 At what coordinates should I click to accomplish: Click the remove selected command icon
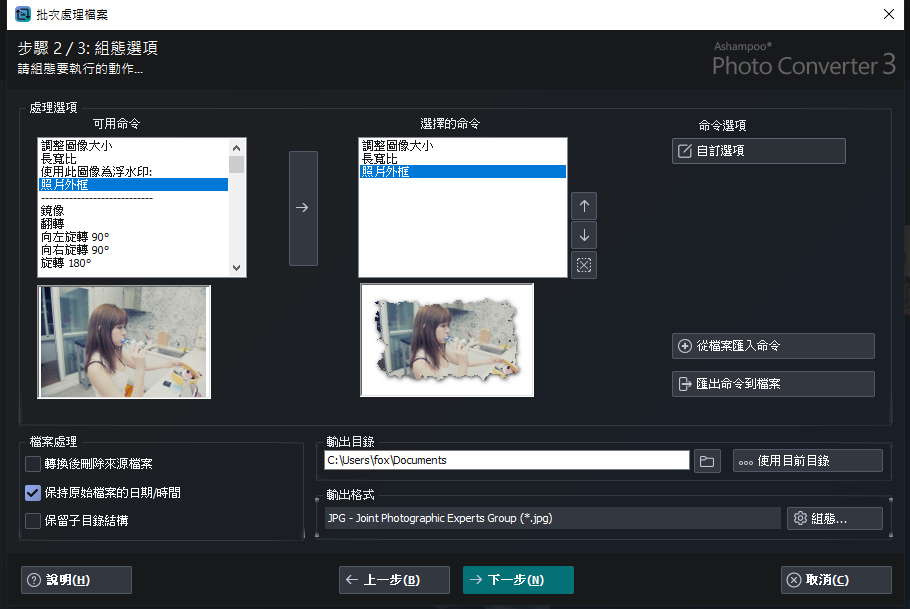coord(584,265)
